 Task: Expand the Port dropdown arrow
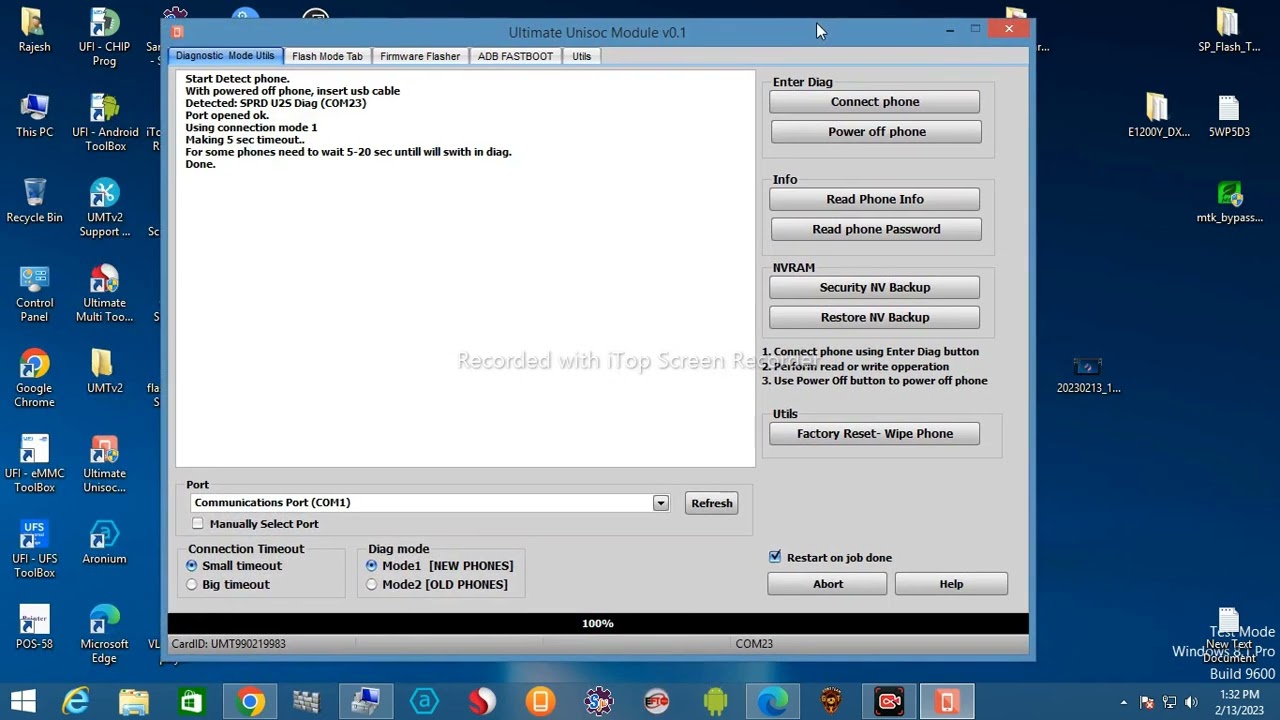point(661,503)
